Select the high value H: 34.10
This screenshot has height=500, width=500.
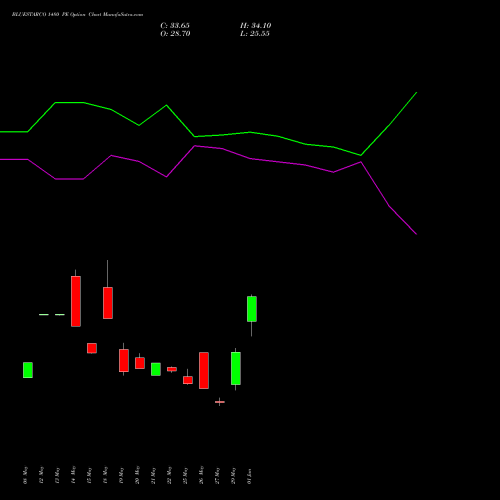point(256,26)
